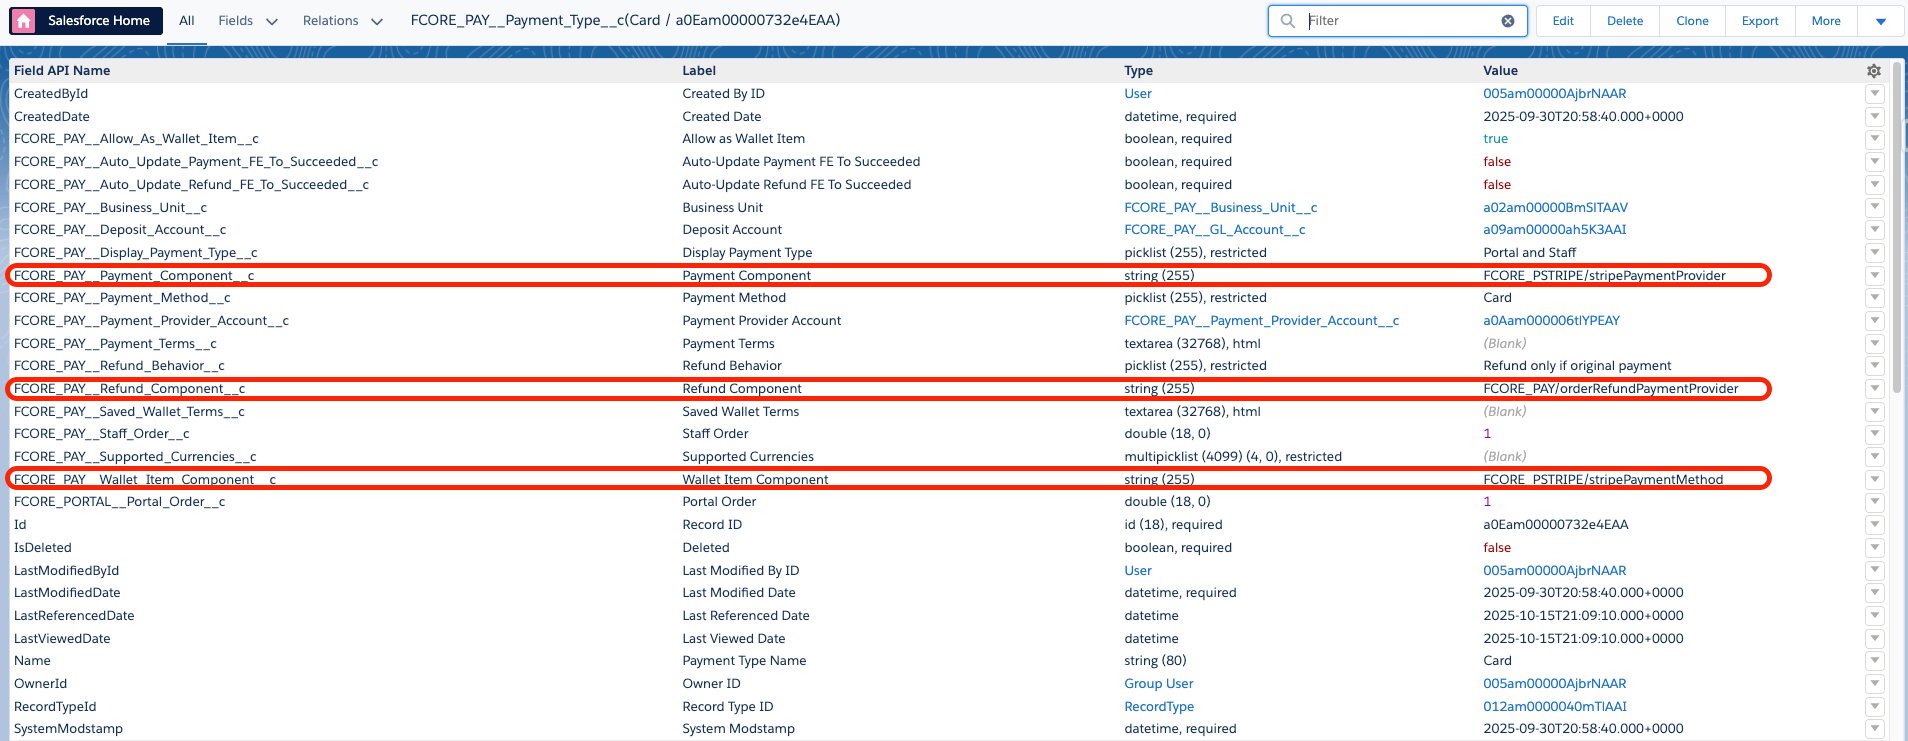
Task: Open record link a09am00000ah5K3AAI
Action: 1554,230
